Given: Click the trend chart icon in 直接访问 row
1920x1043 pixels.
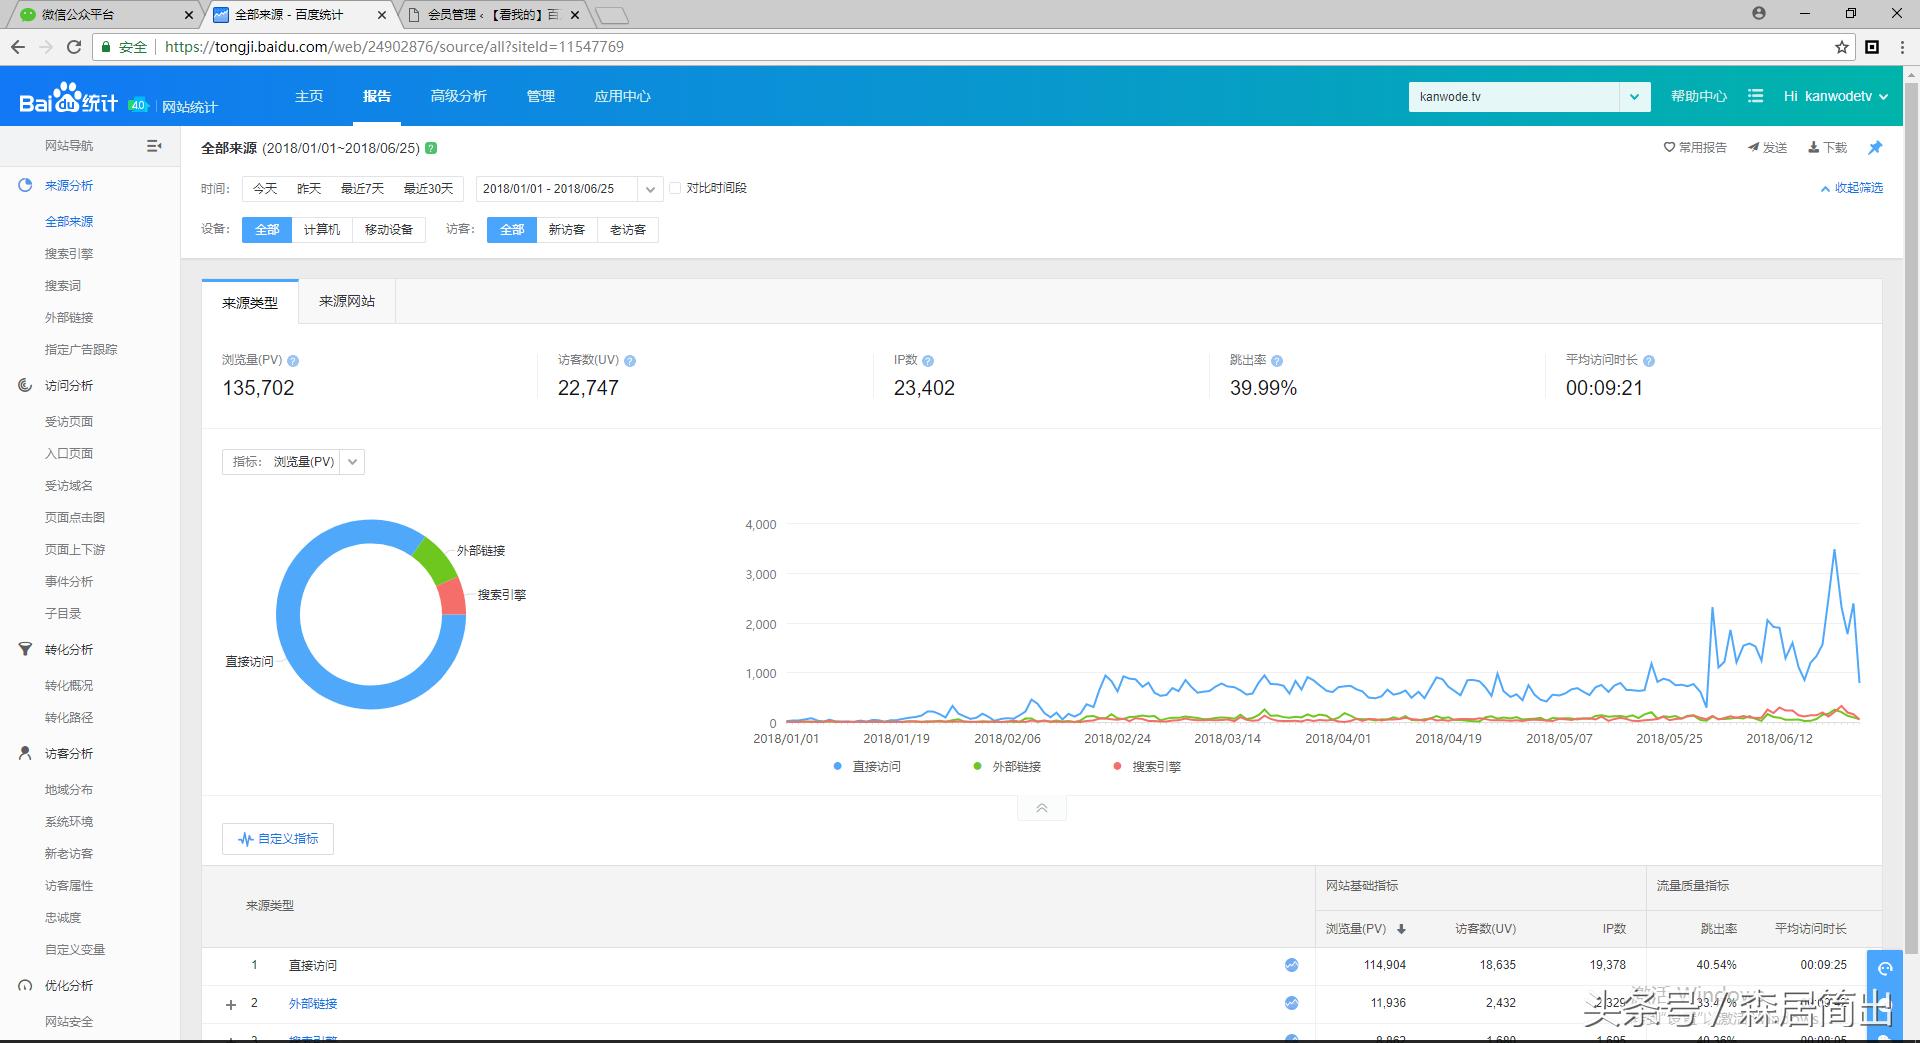Looking at the screenshot, I should (1291, 965).
